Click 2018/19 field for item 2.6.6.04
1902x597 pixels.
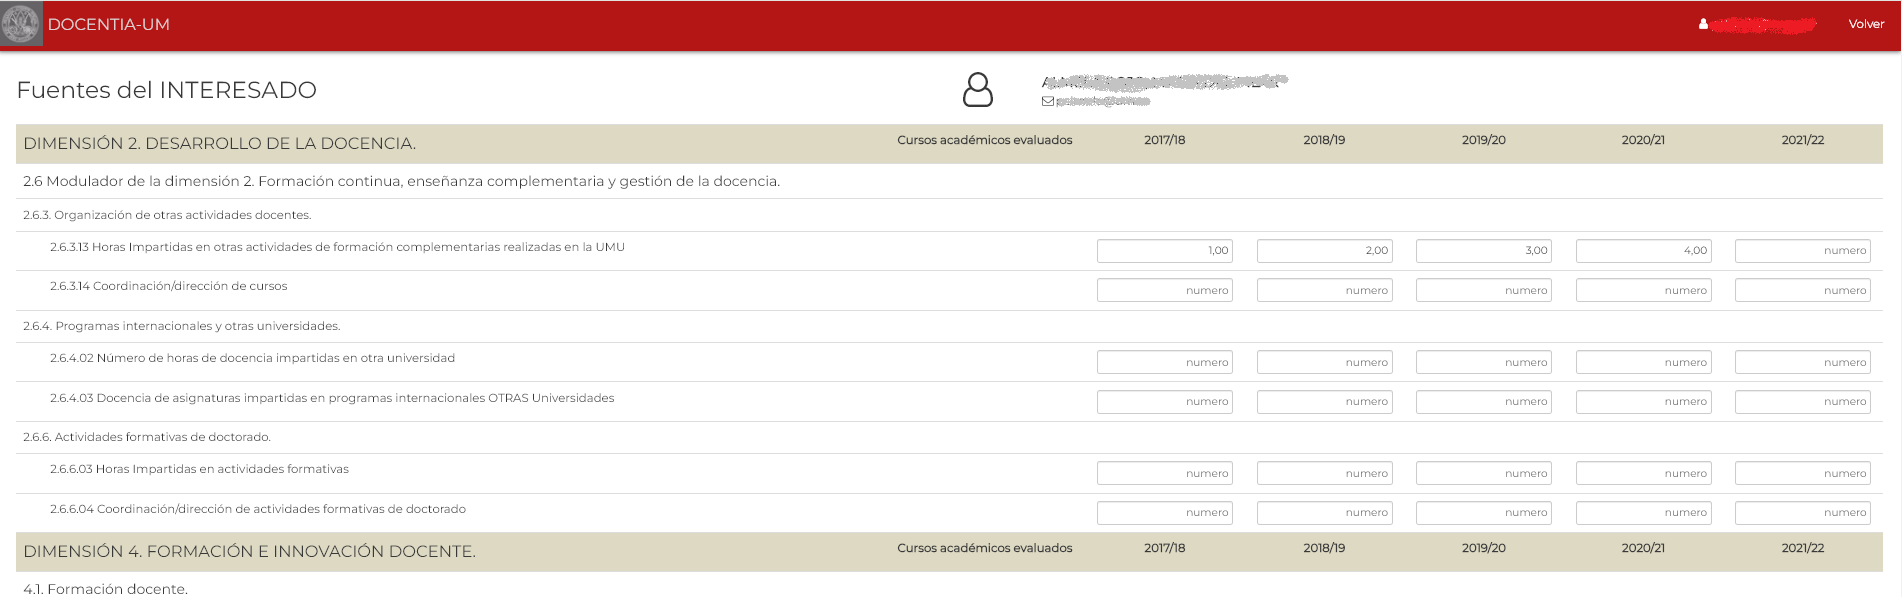tap(1324, 513)
